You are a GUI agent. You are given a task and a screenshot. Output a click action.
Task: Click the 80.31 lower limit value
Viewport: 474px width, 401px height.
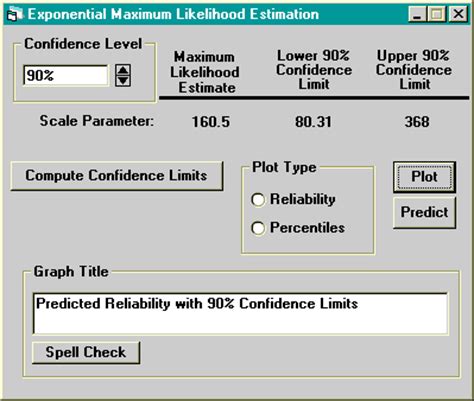pyautogui.click(x=313, y=122)
